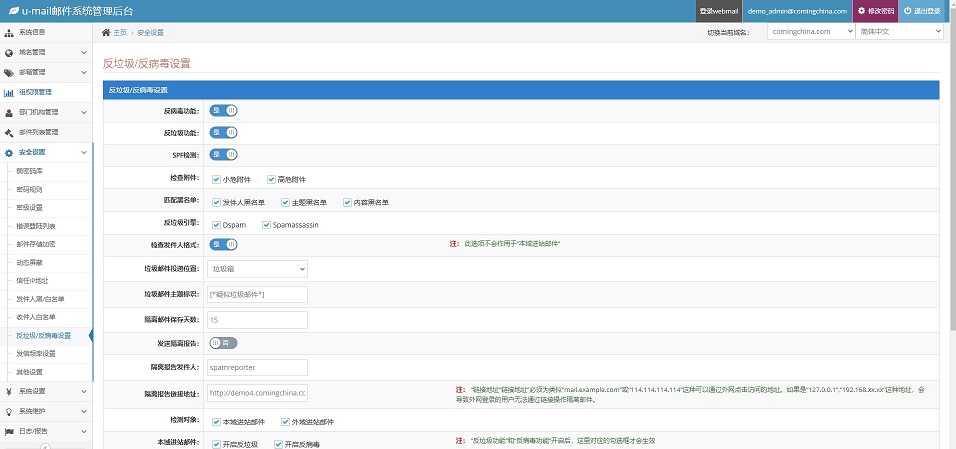Expand the 邮箱管理 chevron
956x449 pixels.
coord(84,73)
